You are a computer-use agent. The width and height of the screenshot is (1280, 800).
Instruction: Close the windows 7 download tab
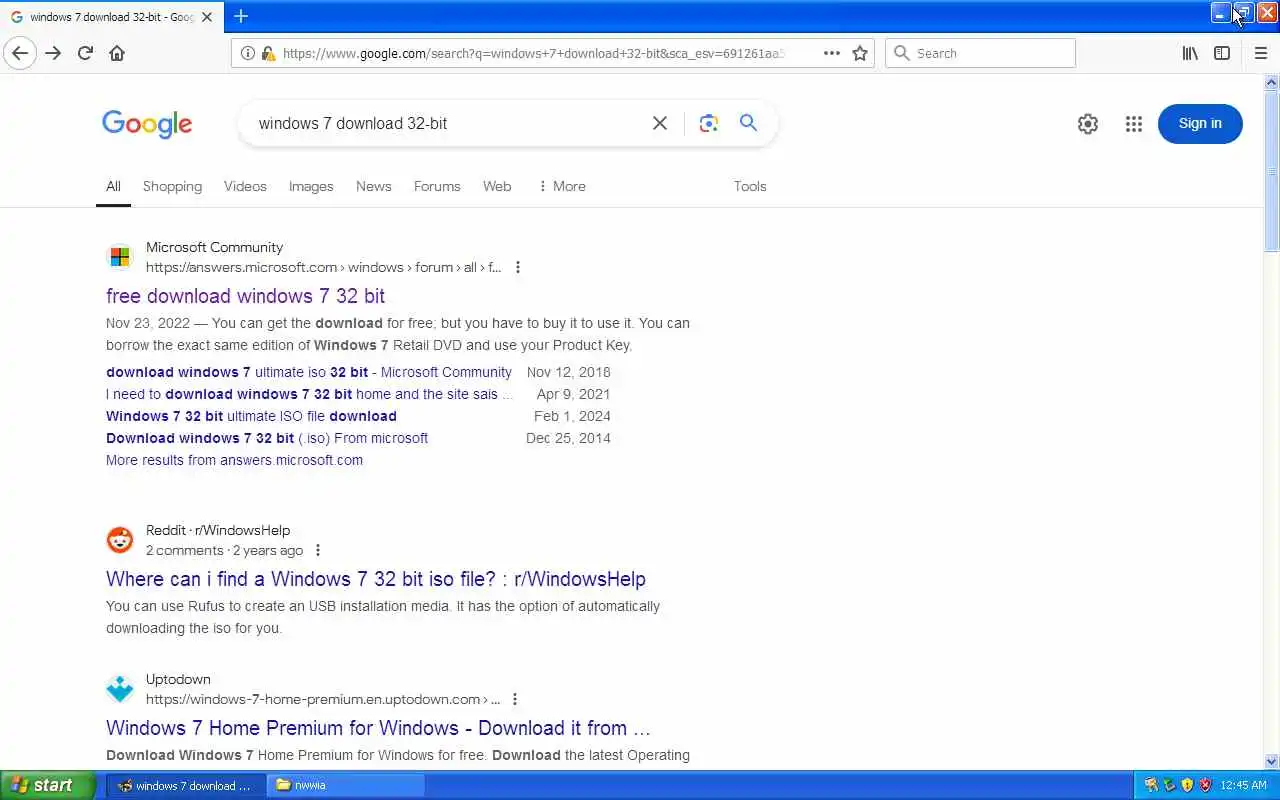(207, 17)
